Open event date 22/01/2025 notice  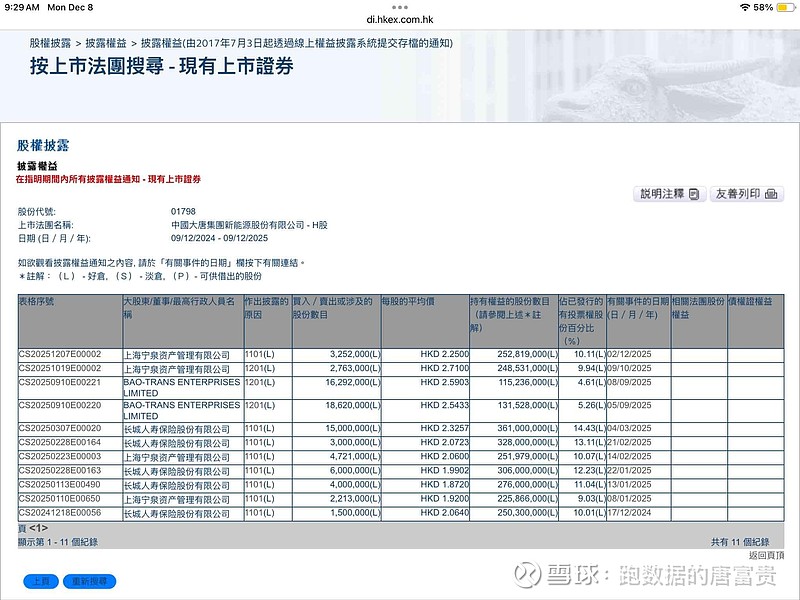click(629, 470)
